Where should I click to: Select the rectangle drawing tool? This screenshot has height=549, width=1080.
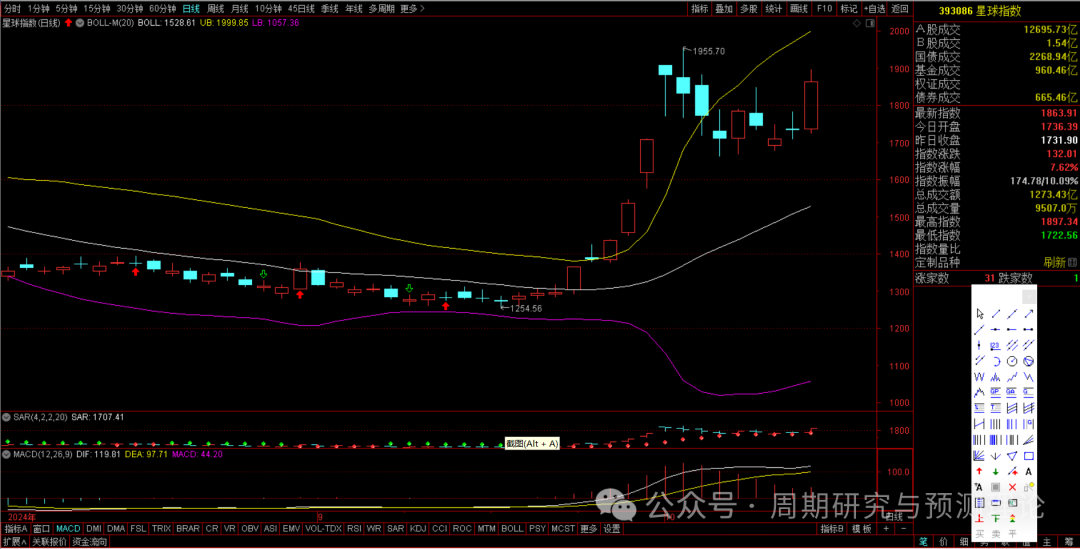[x=1029, y=455]
